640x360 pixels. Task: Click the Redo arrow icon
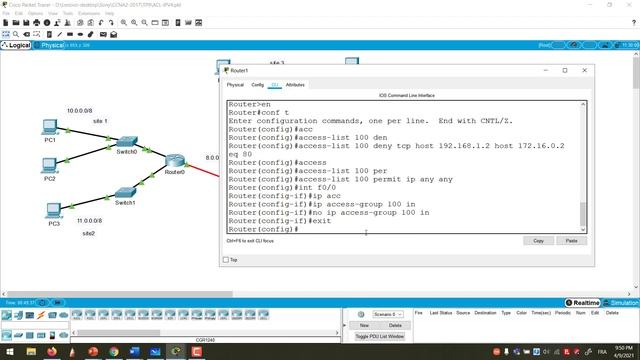[111, 23]
